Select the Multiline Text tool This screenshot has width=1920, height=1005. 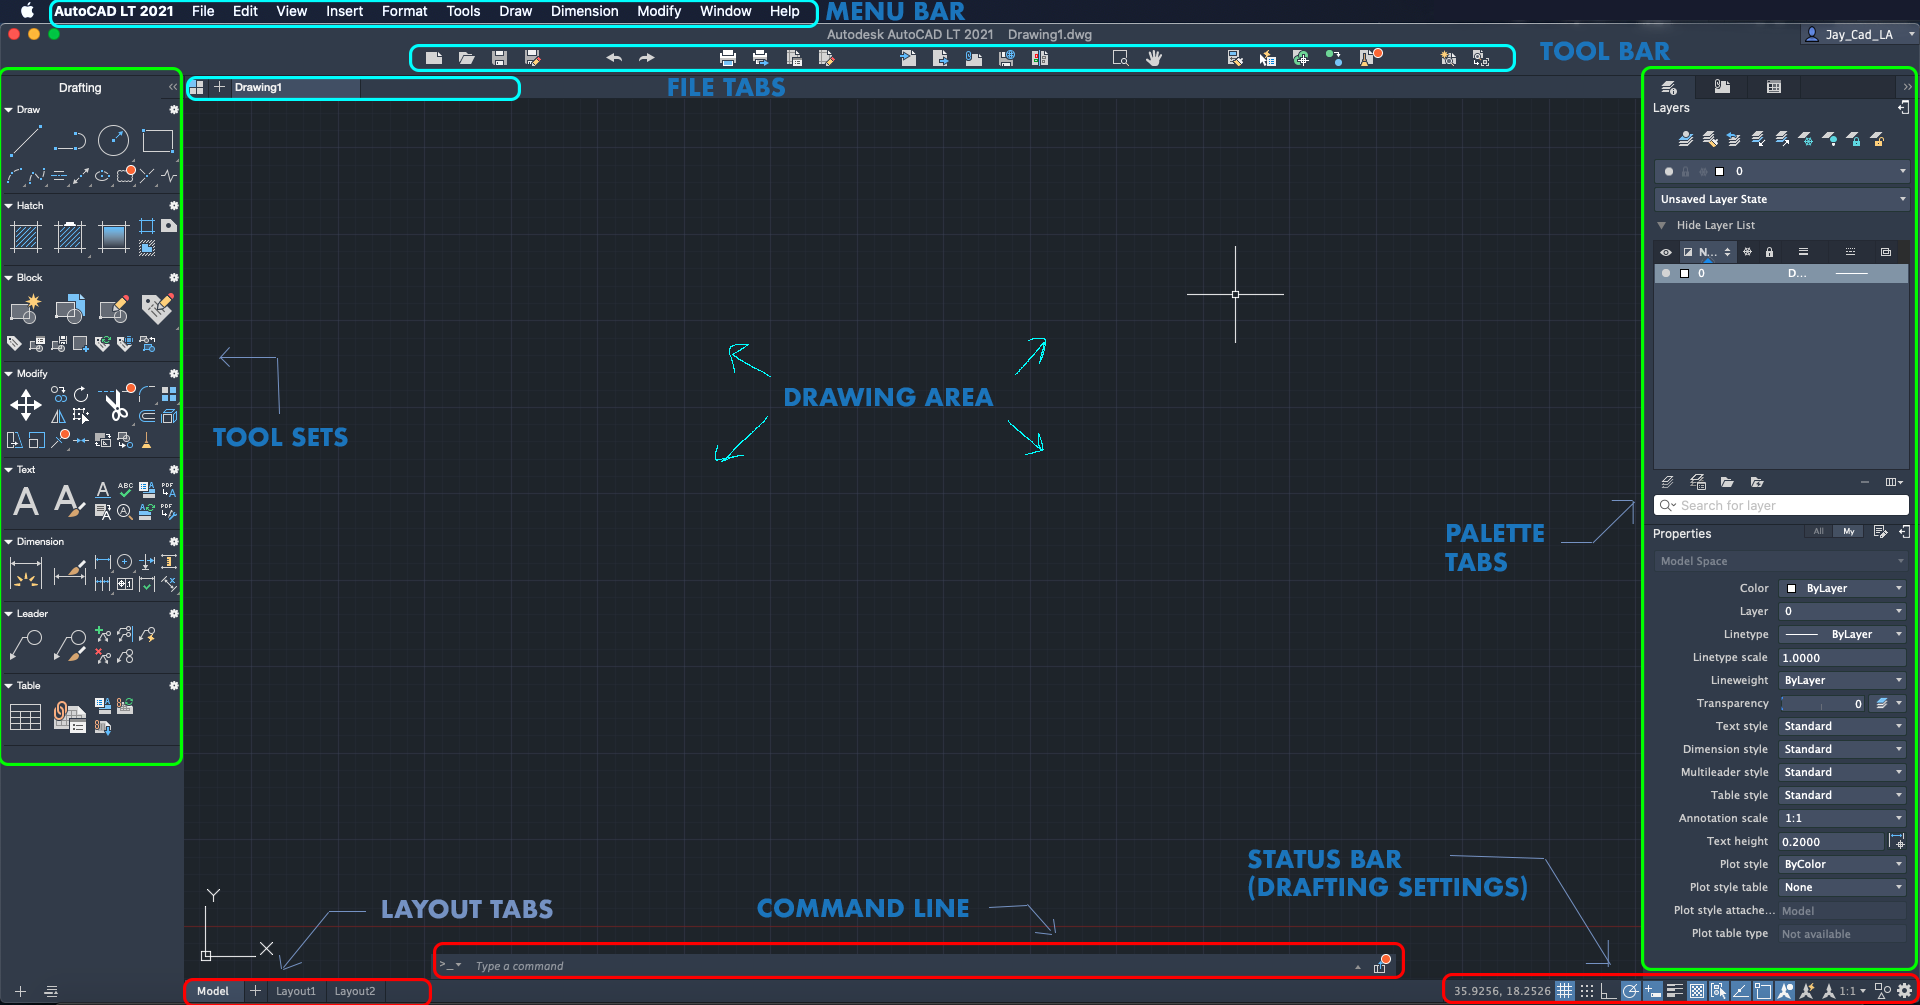pyautogui.click(x=26, y=501)
